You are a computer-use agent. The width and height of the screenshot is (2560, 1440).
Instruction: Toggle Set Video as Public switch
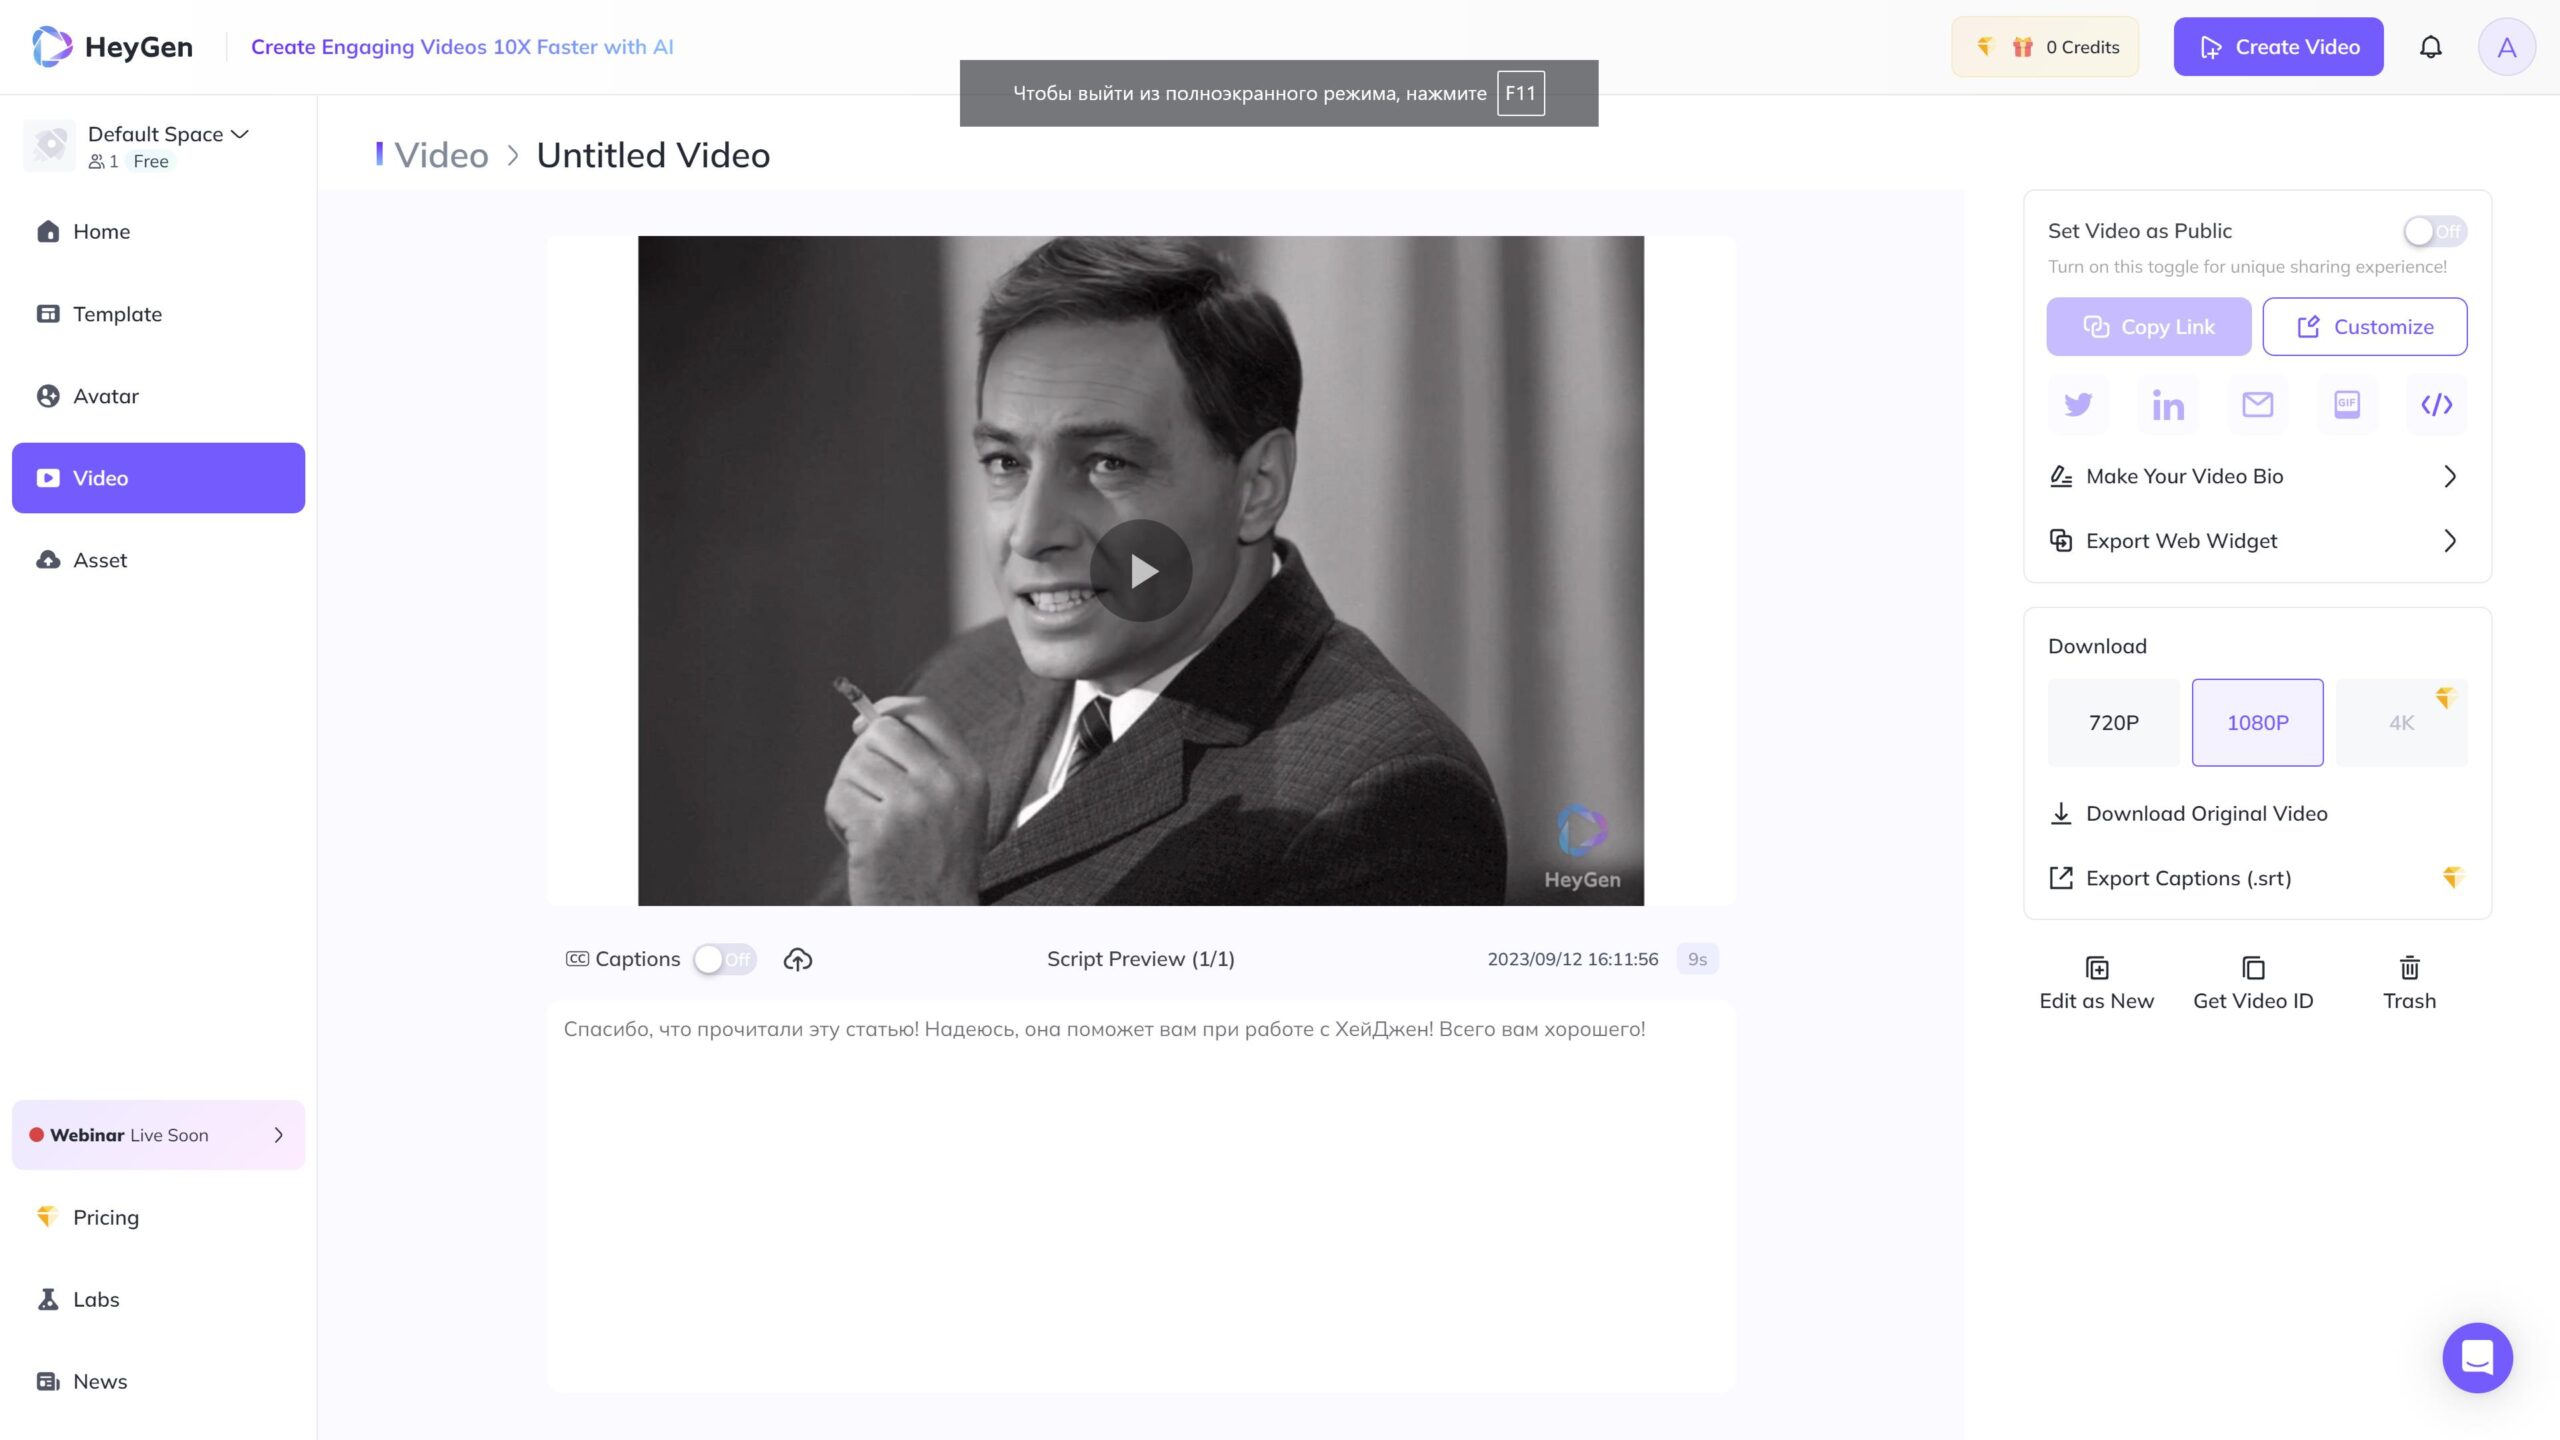(x=2434, y=231)
